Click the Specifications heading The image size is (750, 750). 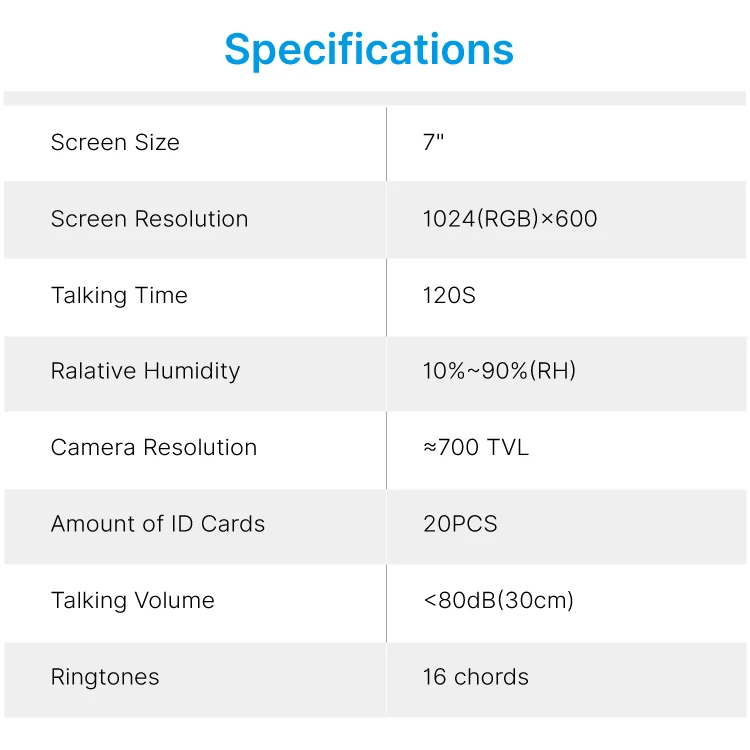click(369, 50)
